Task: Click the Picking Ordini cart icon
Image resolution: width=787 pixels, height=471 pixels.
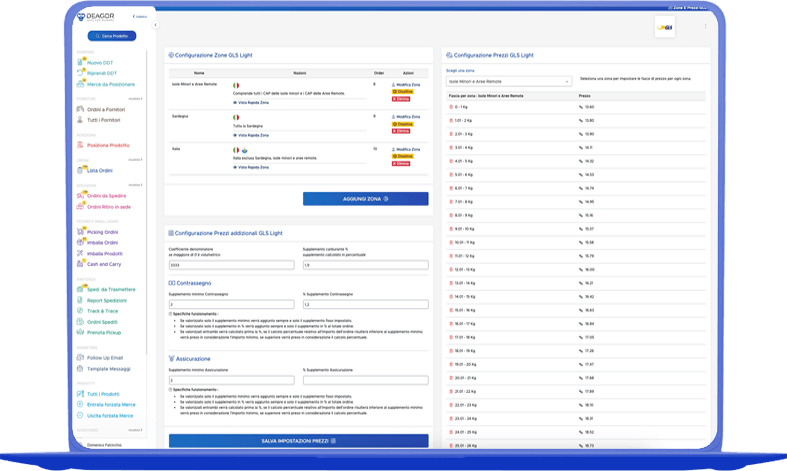Action: [x=80, y=231]
